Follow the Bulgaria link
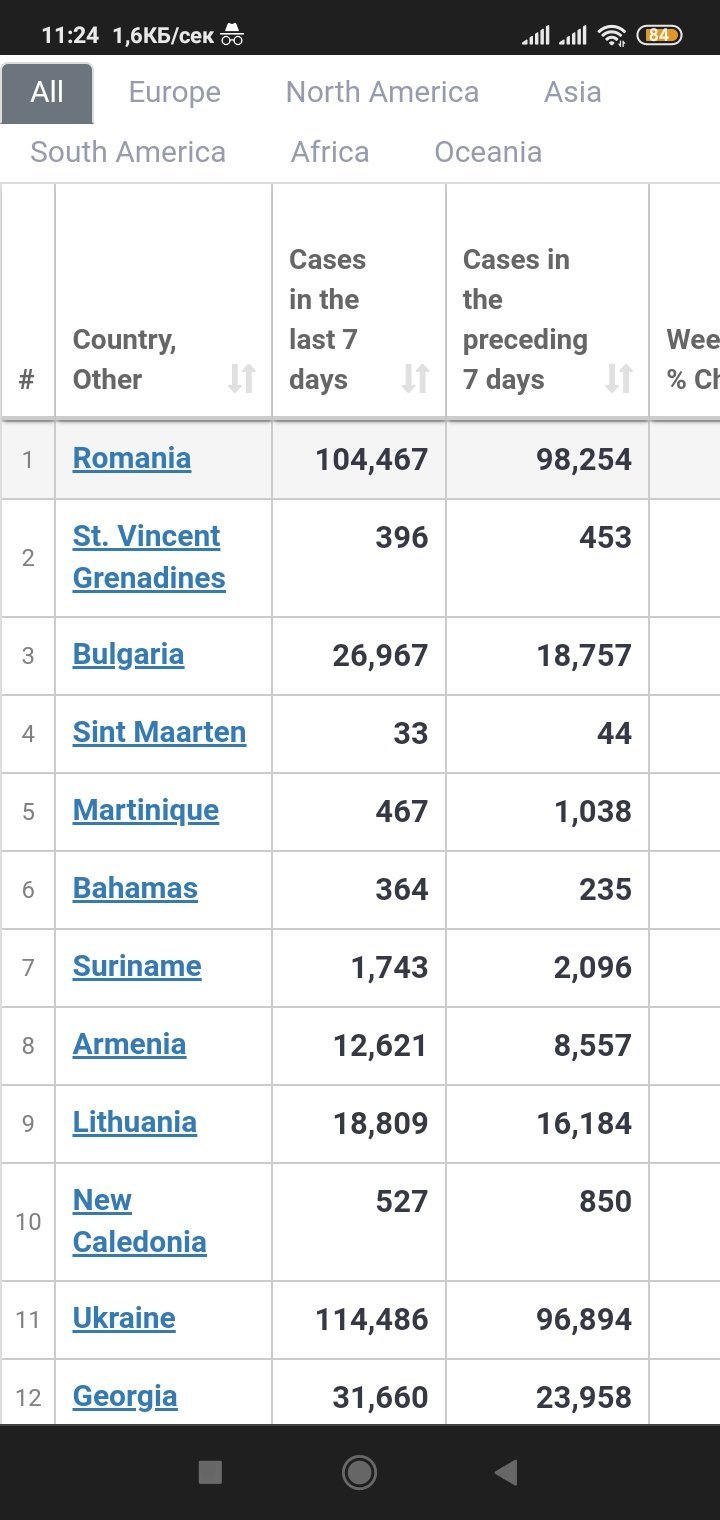The width and height of the screenshot is (720, 1520). point(128,654)
